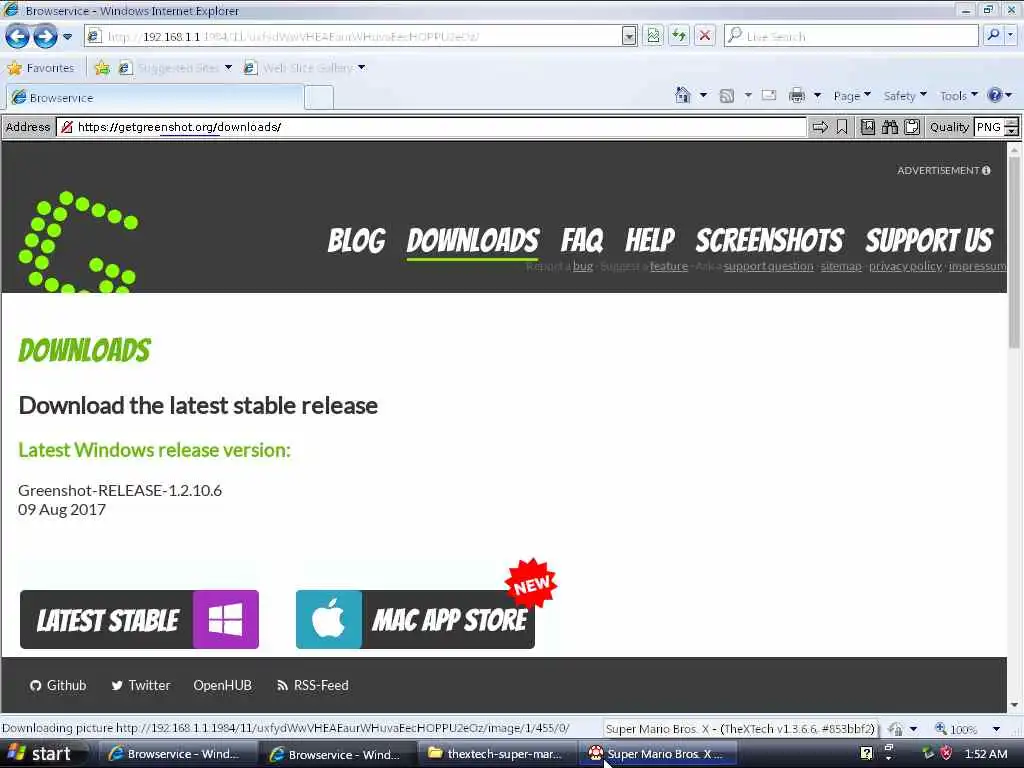Click the Greenshot green dotted logo
The image size is (1024, 768).
point(78,242)
